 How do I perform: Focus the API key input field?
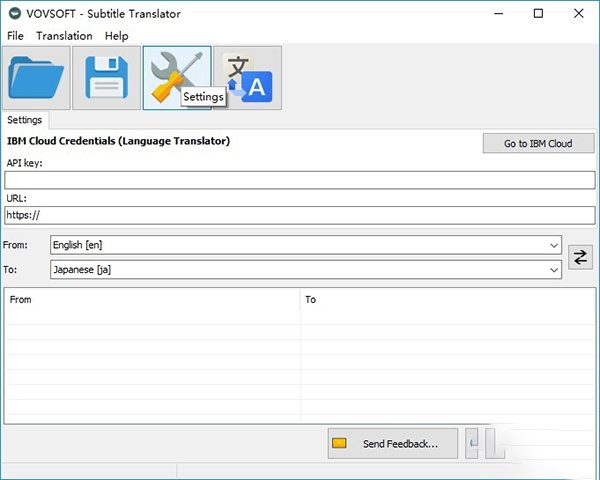[300, 180]
